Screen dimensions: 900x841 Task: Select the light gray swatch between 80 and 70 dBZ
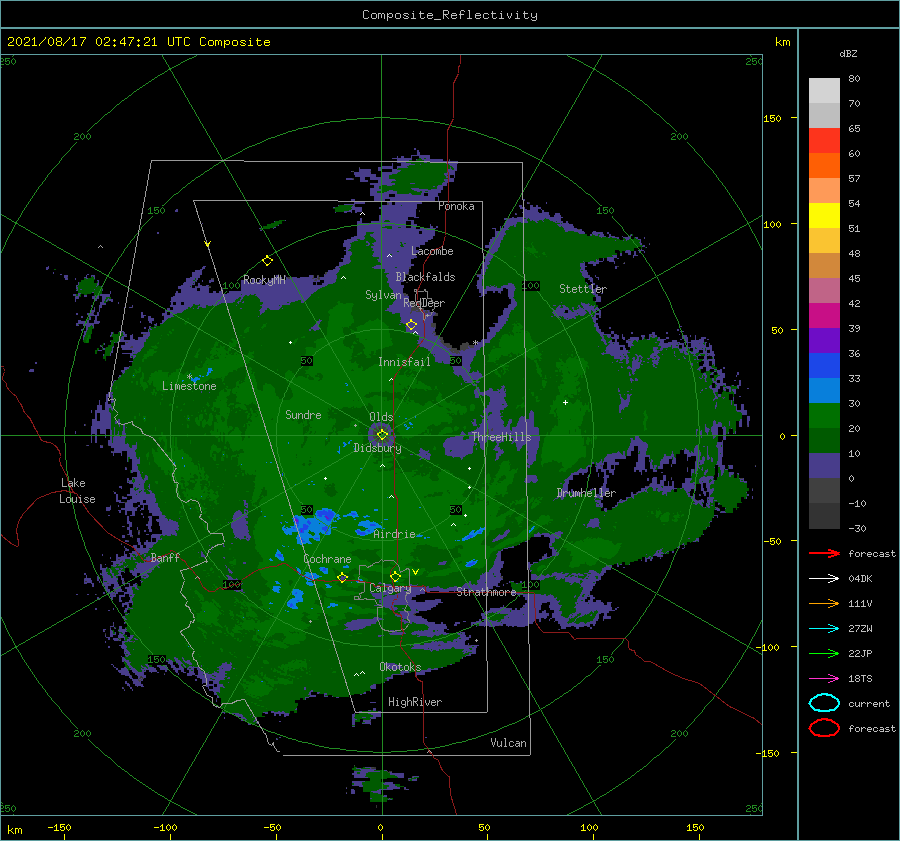824,91
